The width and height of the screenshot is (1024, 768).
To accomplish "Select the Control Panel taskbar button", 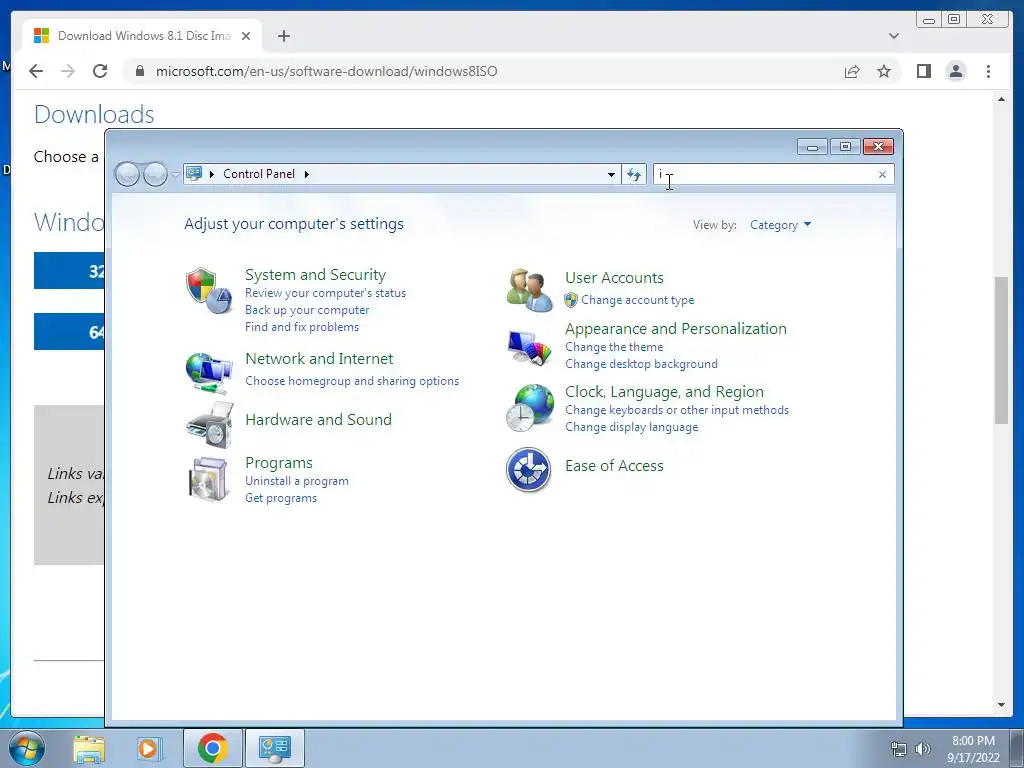I will (274, 748).
